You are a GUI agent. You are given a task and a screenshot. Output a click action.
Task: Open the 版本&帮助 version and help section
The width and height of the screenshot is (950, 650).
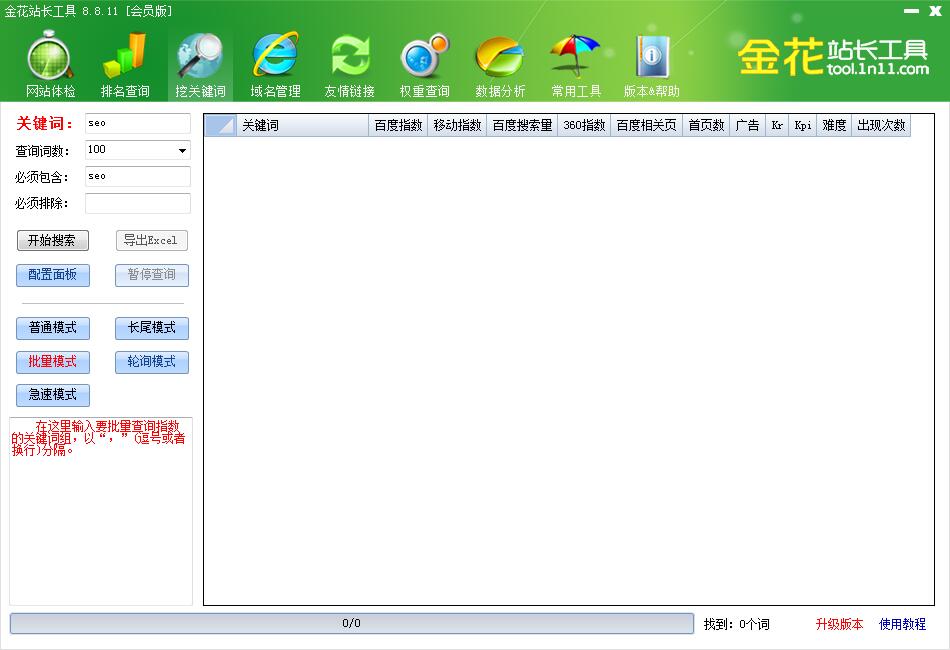[x=651, y=65]
